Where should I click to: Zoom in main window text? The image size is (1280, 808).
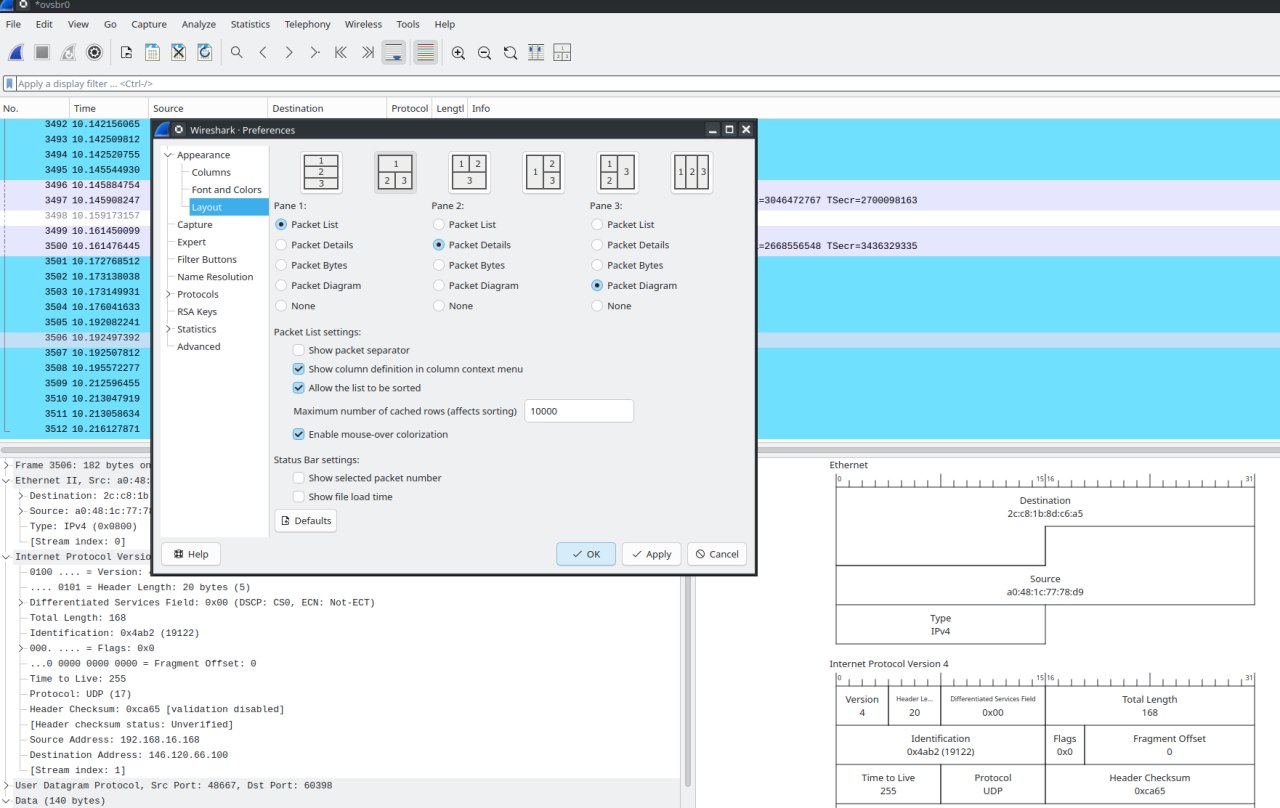point(458,52)
